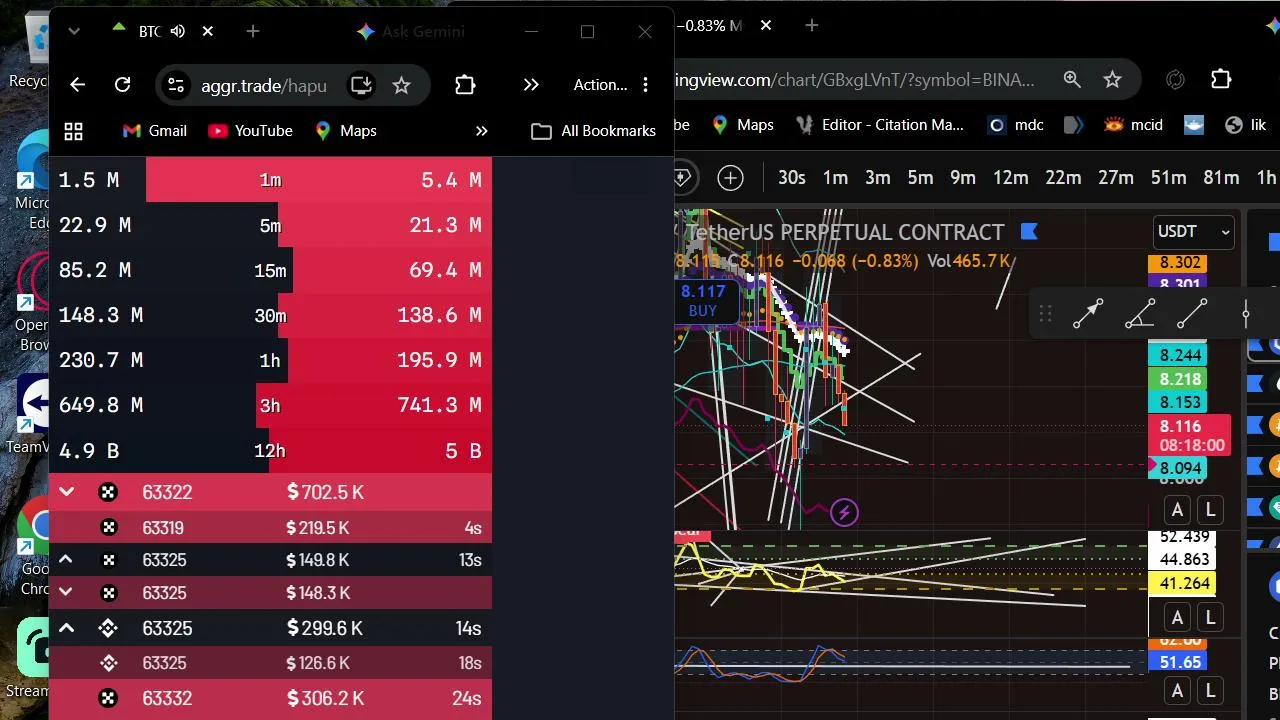Switch chart to 9m timeframe
This screenshot has height=720, width=1280.
pos(962,178)
